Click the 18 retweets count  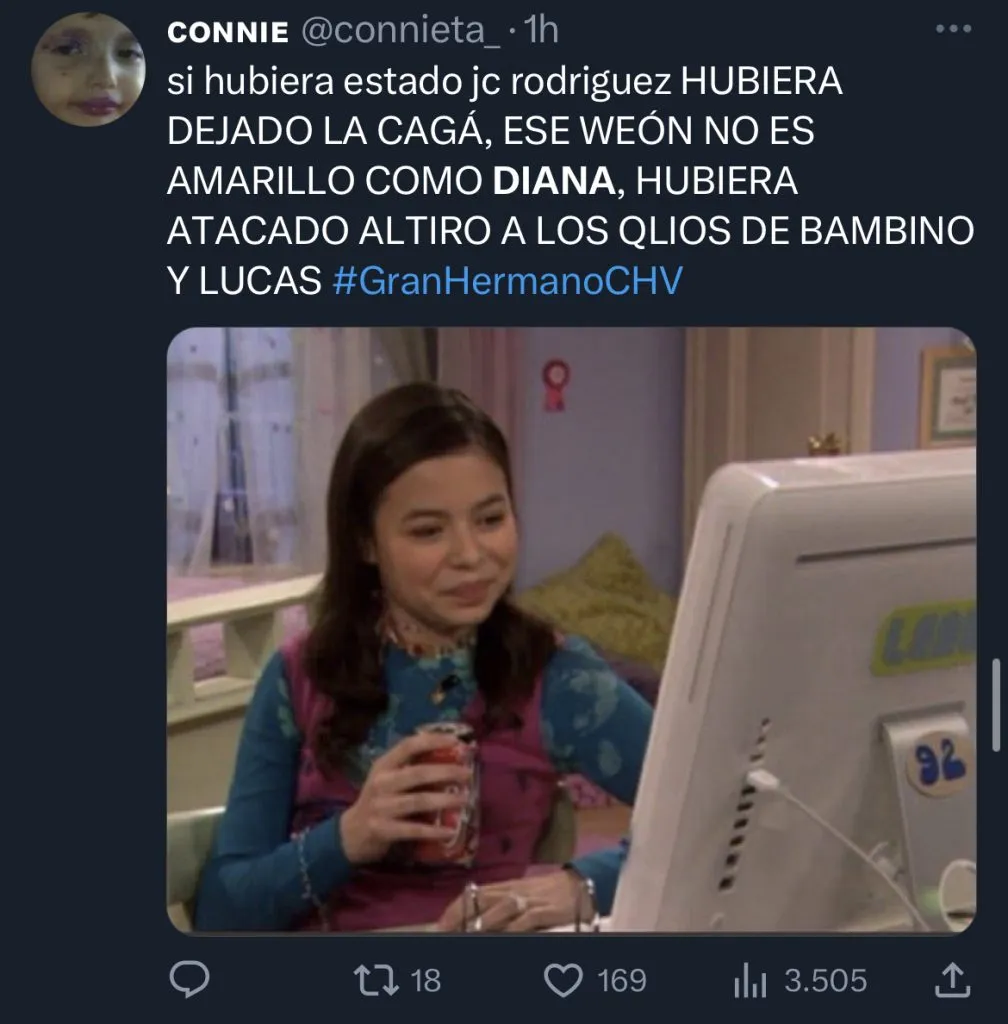point(426,981)
